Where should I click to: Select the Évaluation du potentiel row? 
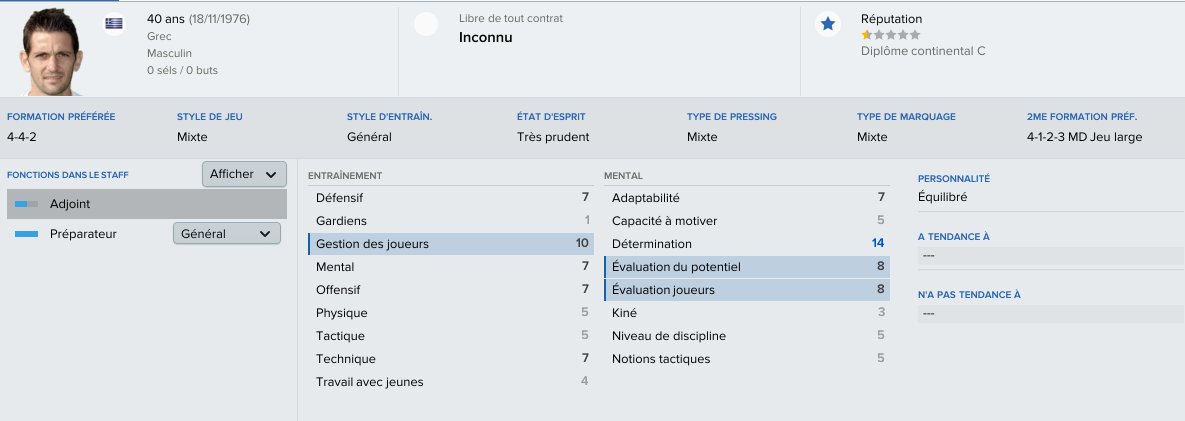pos(747,267)
